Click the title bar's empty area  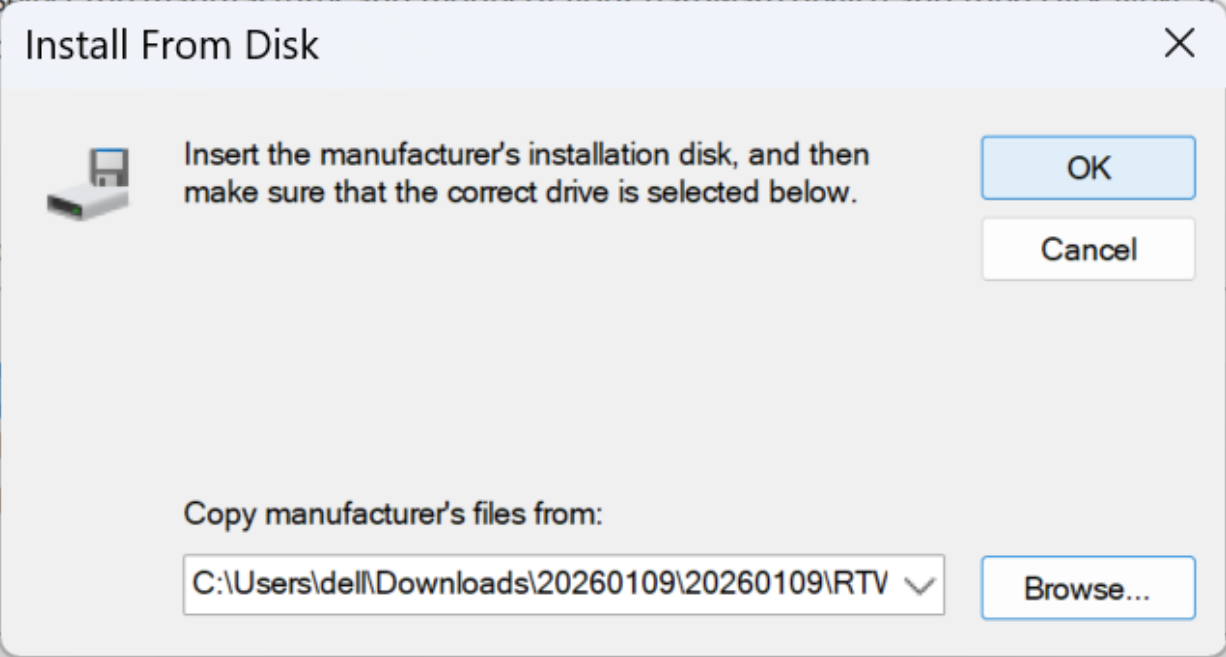coord(700,46)
